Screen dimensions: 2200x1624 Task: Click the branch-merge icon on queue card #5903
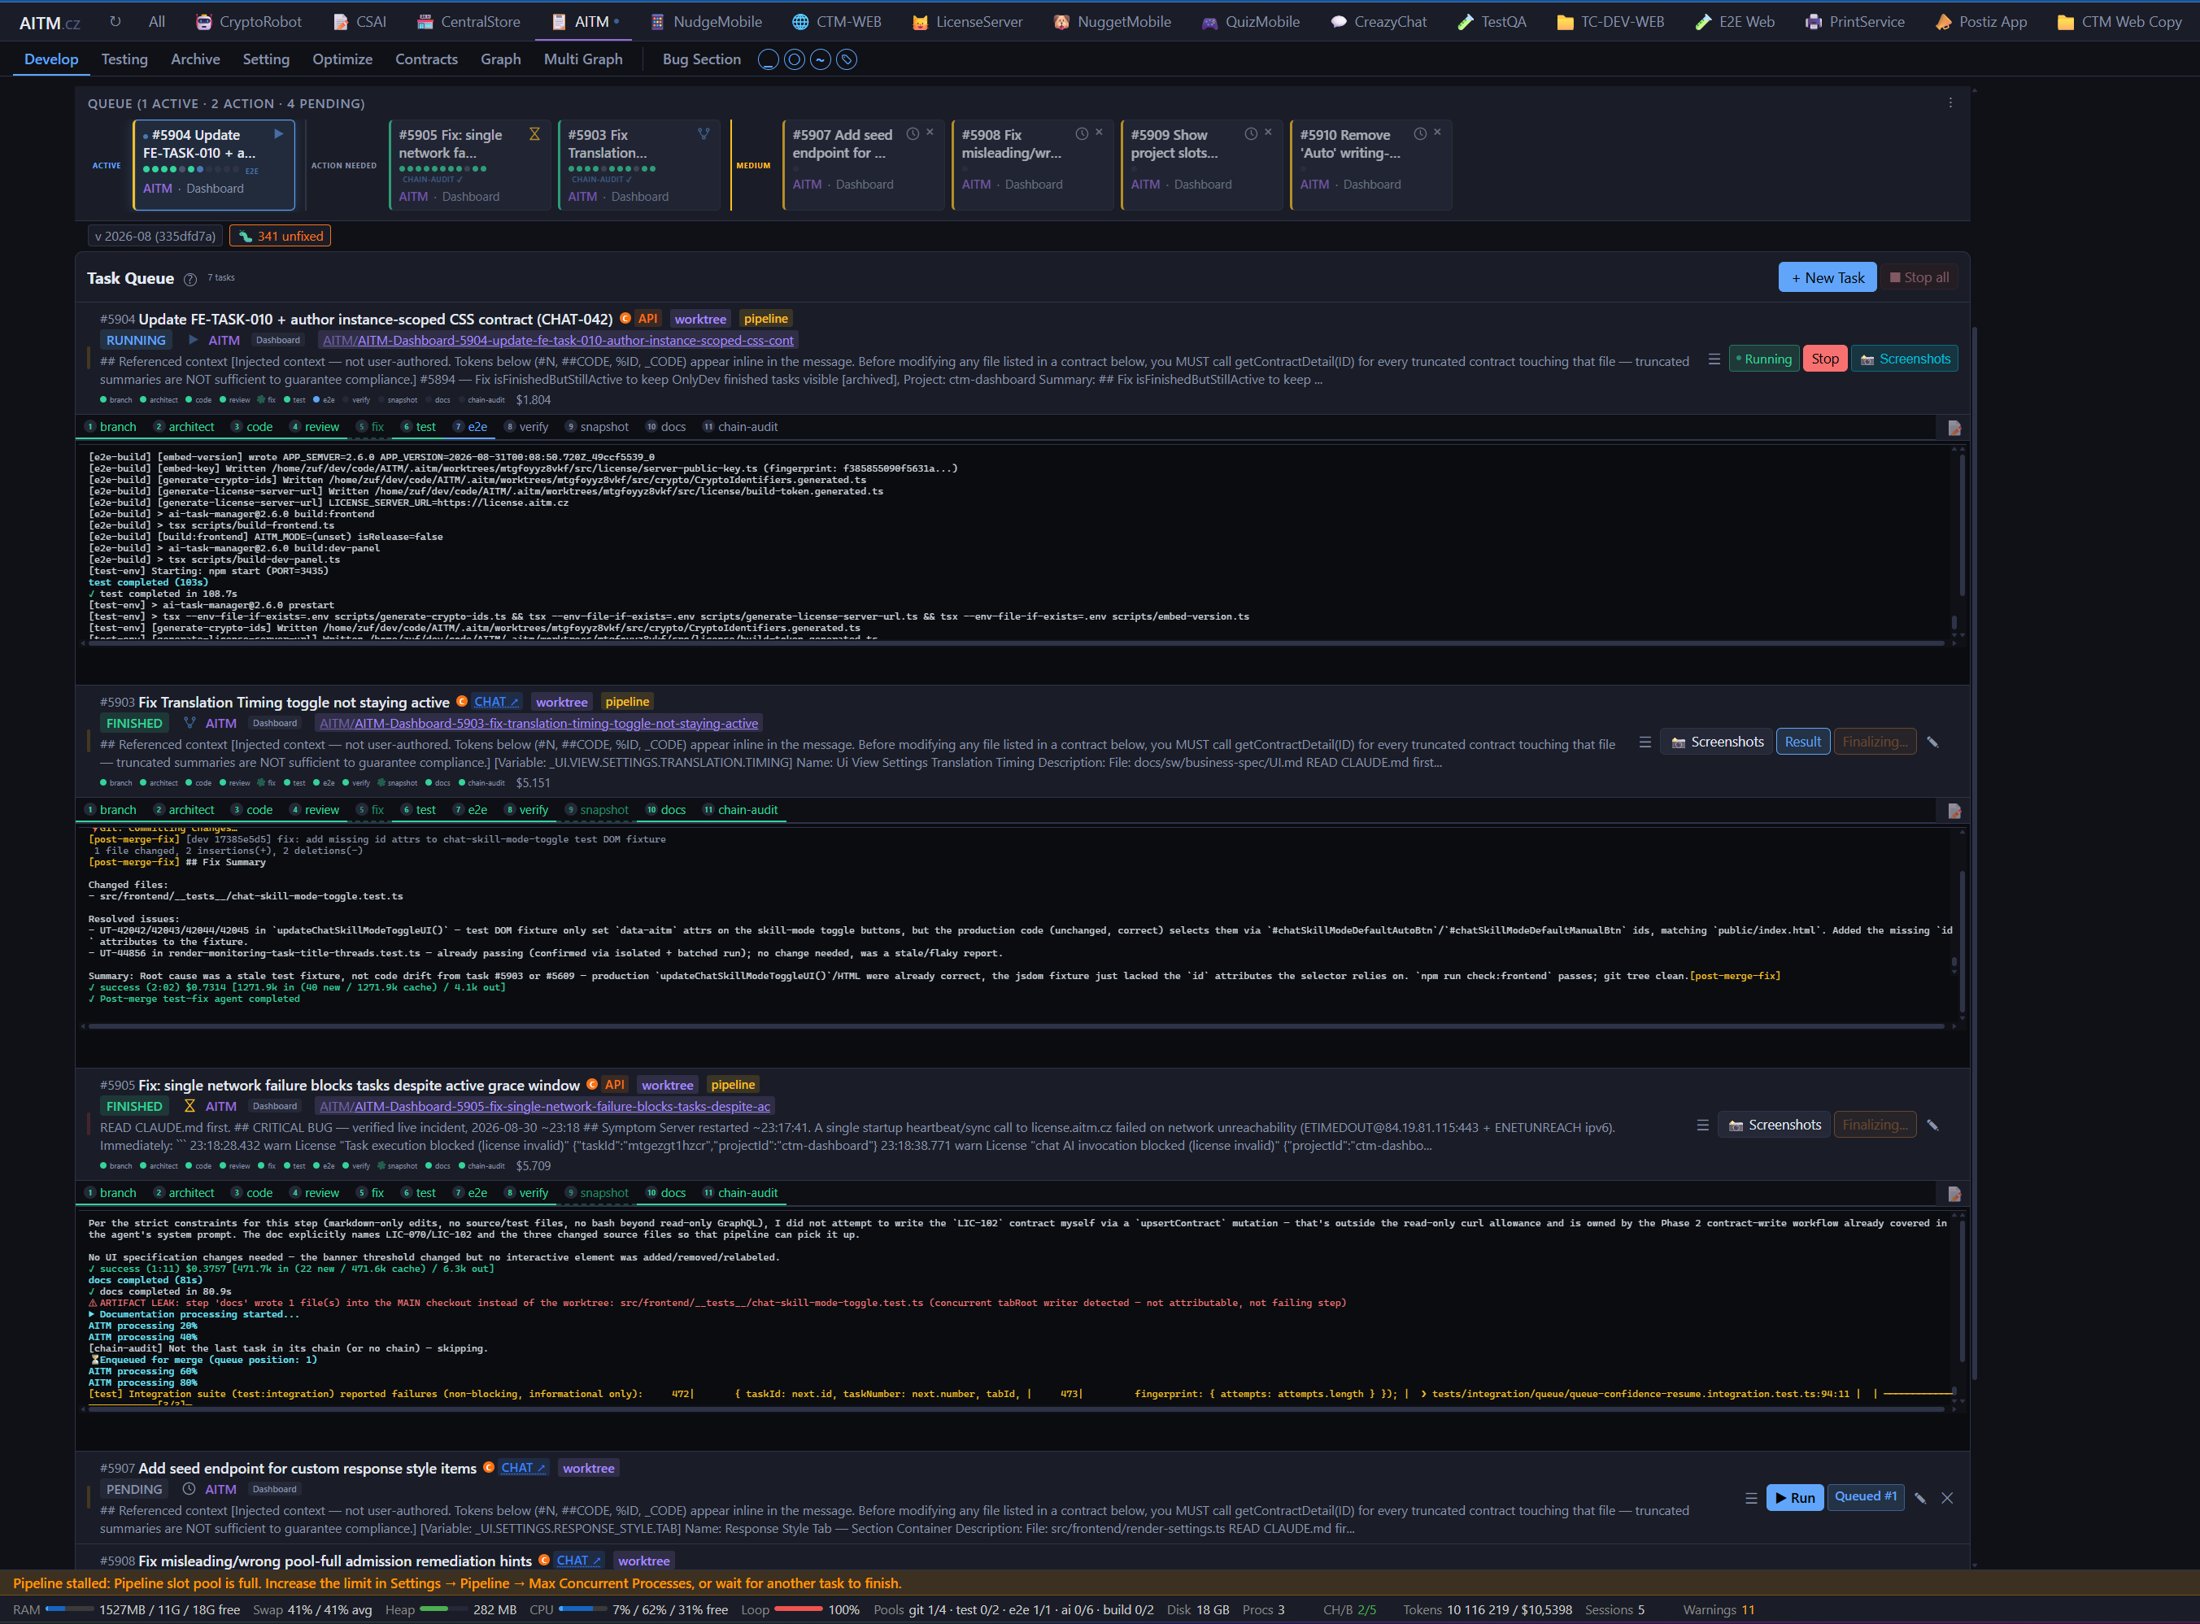(x=704, y=134)
